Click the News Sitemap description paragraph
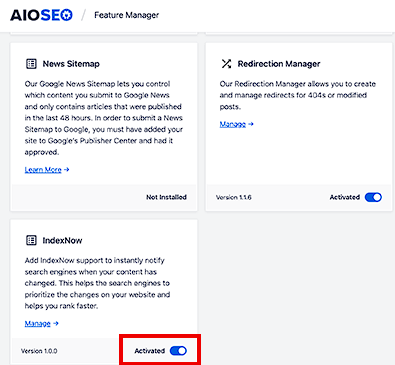Screen dimensions: 395x365 [104, 118]
